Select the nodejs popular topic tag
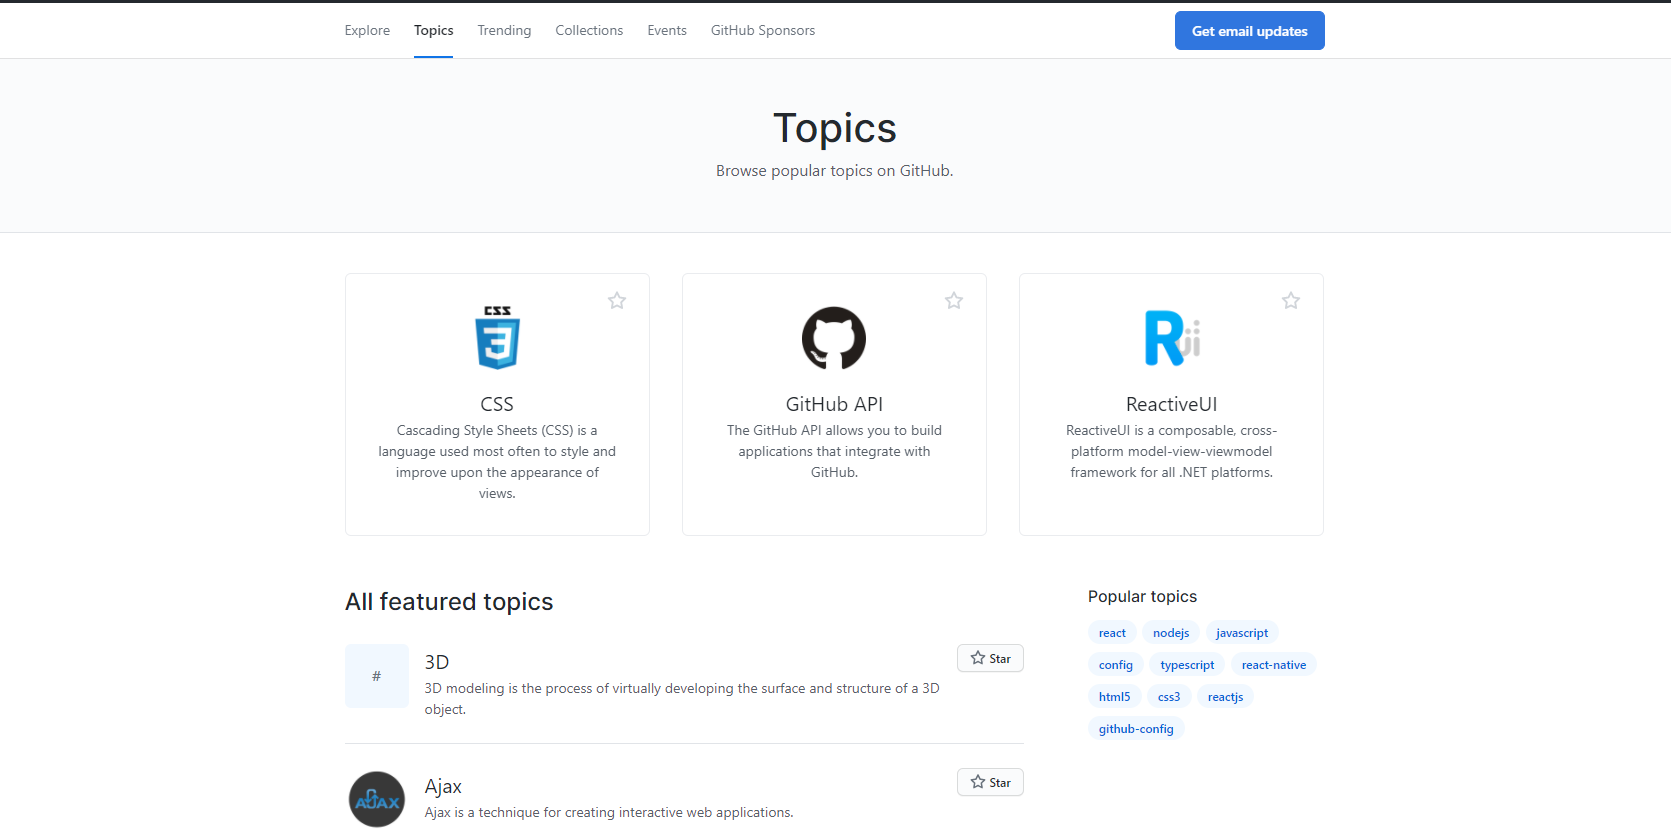The width and height of the screenshot is (1671, 832). click(x=1171, y=633)
